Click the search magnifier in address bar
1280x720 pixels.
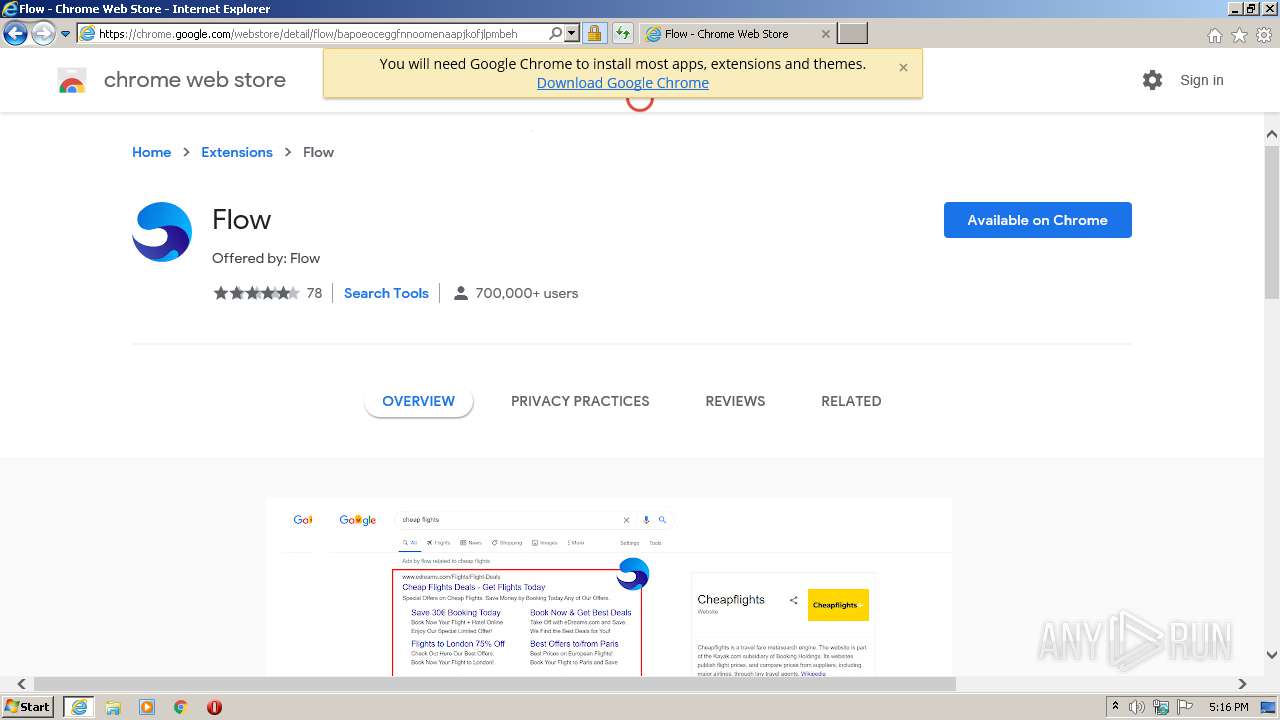point(556,33)
